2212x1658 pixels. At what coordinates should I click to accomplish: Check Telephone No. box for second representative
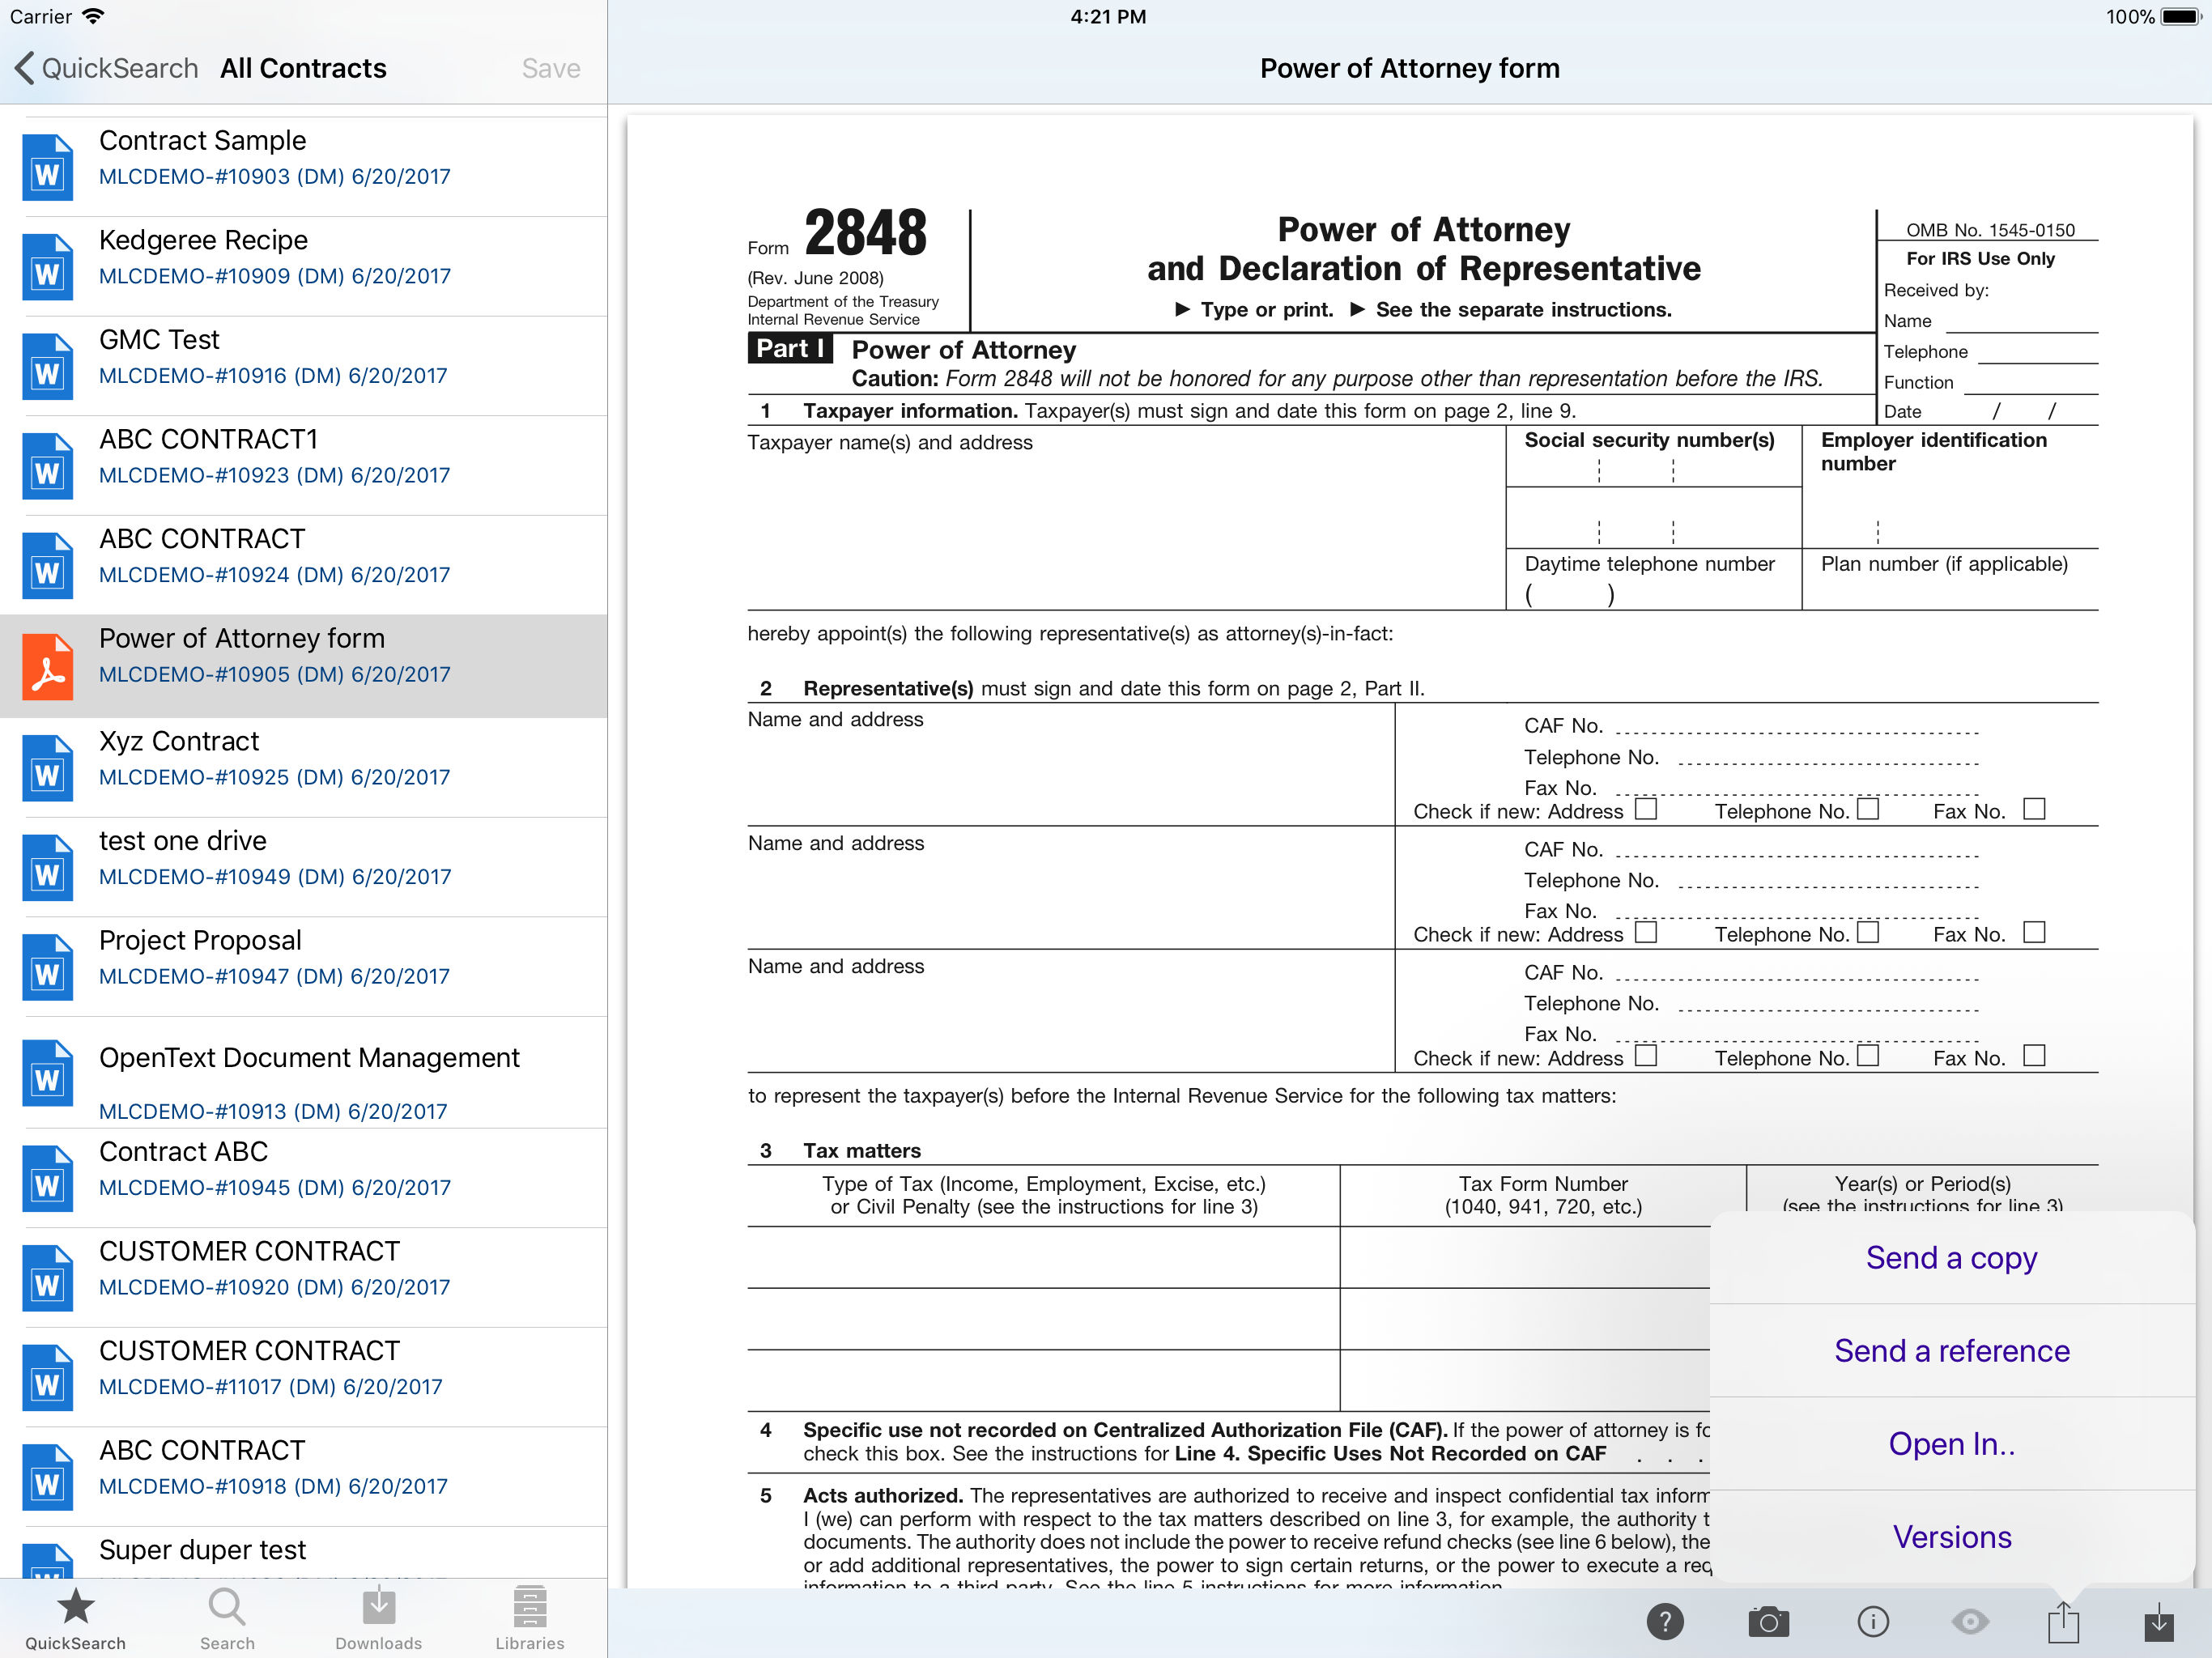pos(1868,932)
